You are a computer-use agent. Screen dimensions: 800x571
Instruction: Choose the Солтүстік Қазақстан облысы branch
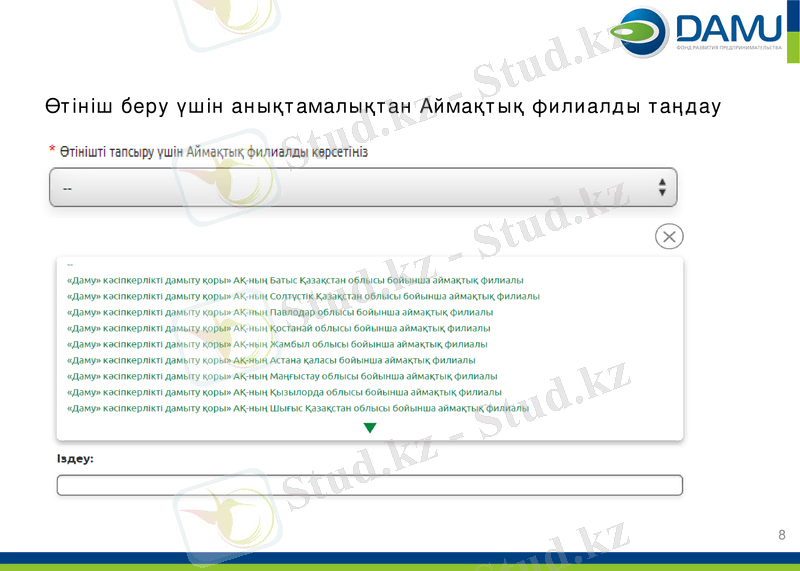303,296
